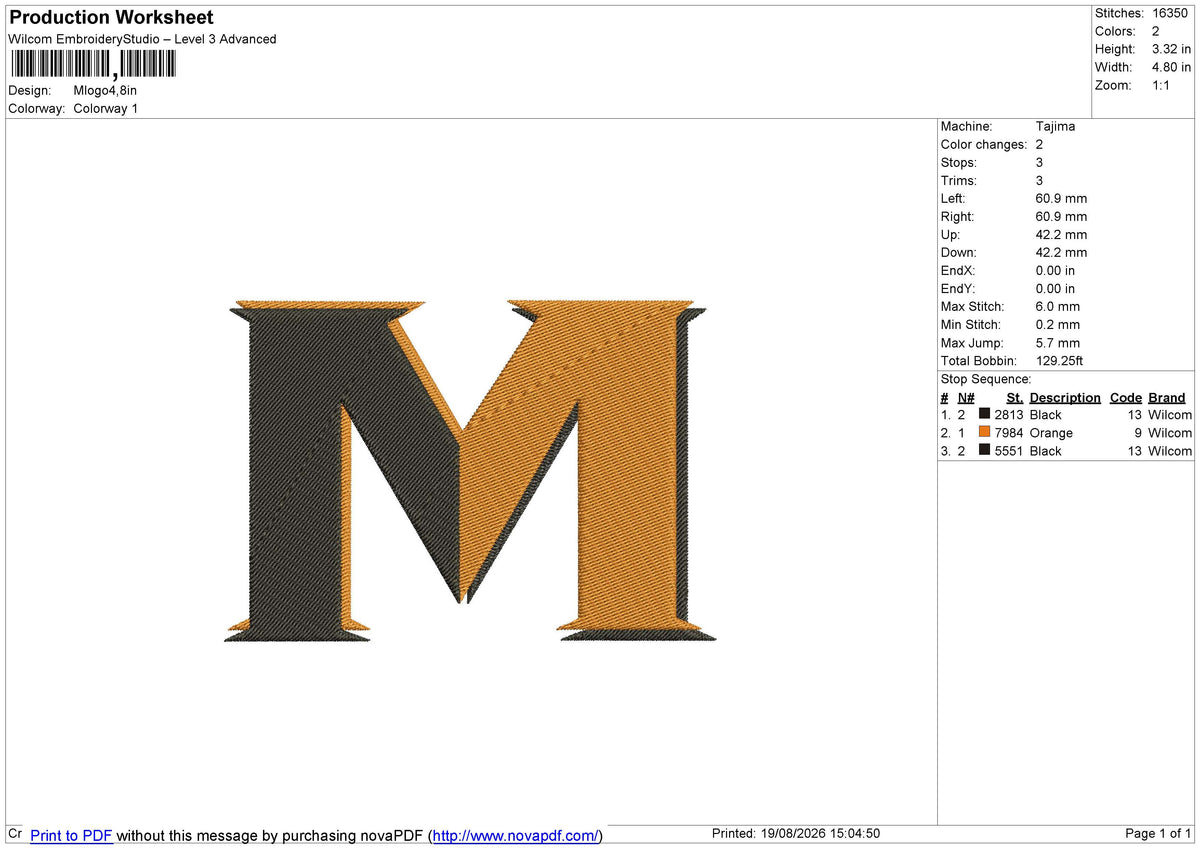Select the Production Worksheet heading
The height and width of the screenshot is (848, 1200).
point(111,17)
